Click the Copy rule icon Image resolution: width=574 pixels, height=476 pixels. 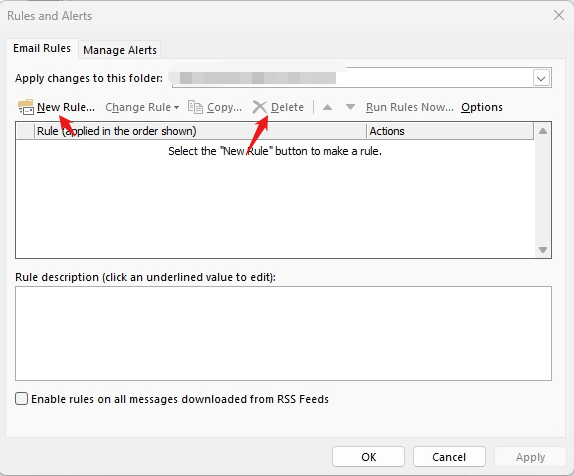pos(195,107)
